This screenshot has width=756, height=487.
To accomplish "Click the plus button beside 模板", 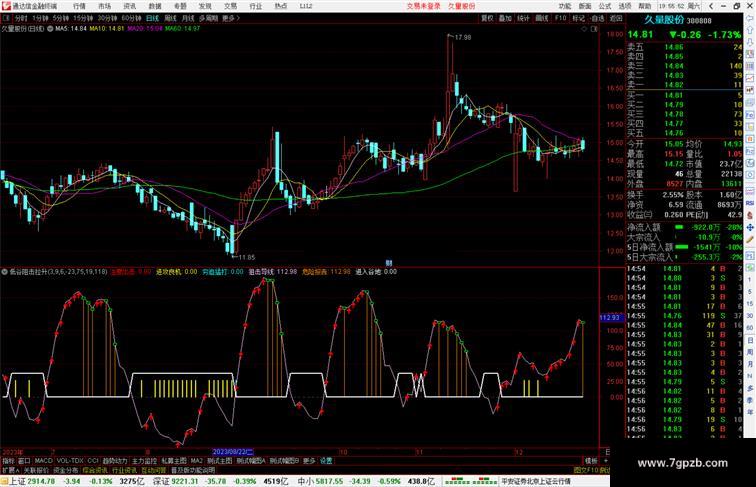I will [606, 461].
